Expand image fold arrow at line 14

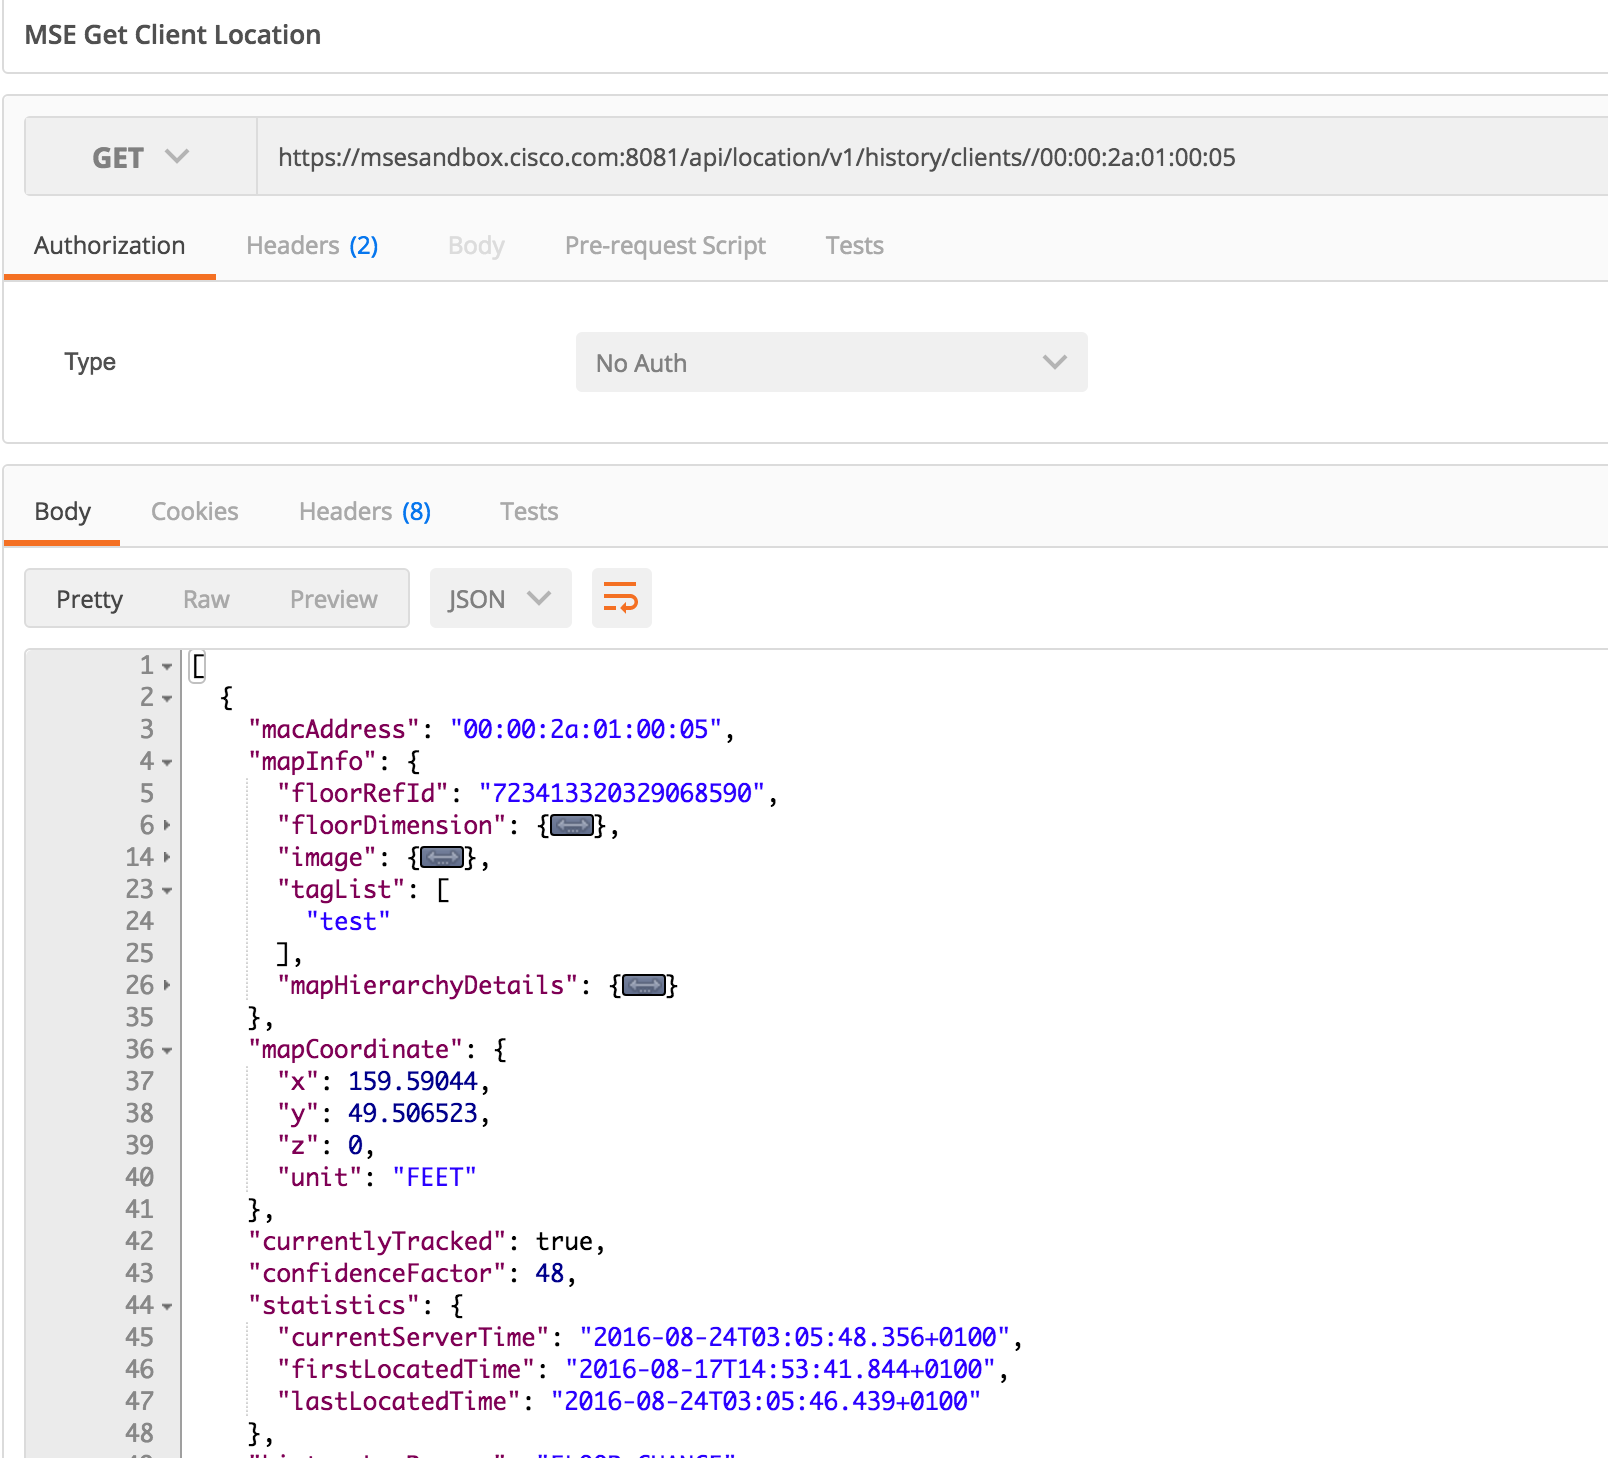coord(167,858)
